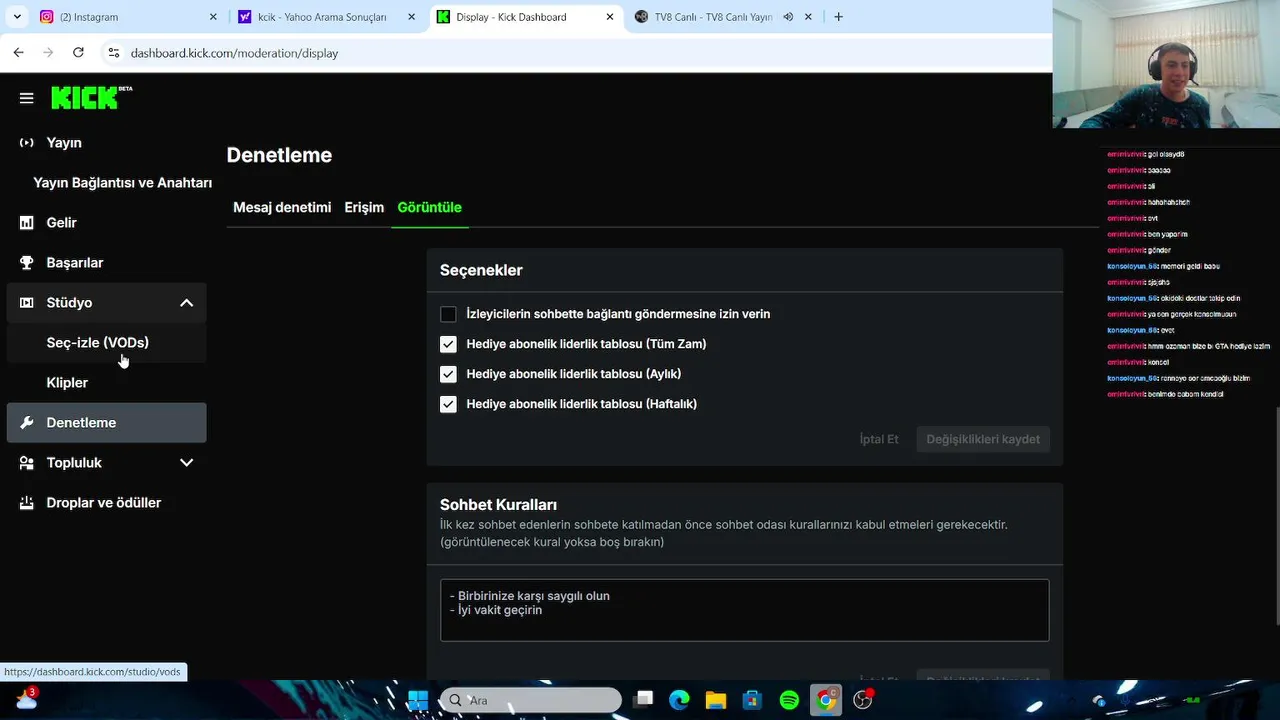View site information icon in address bar
1280x720 pixels.
[x=114, y=53]
